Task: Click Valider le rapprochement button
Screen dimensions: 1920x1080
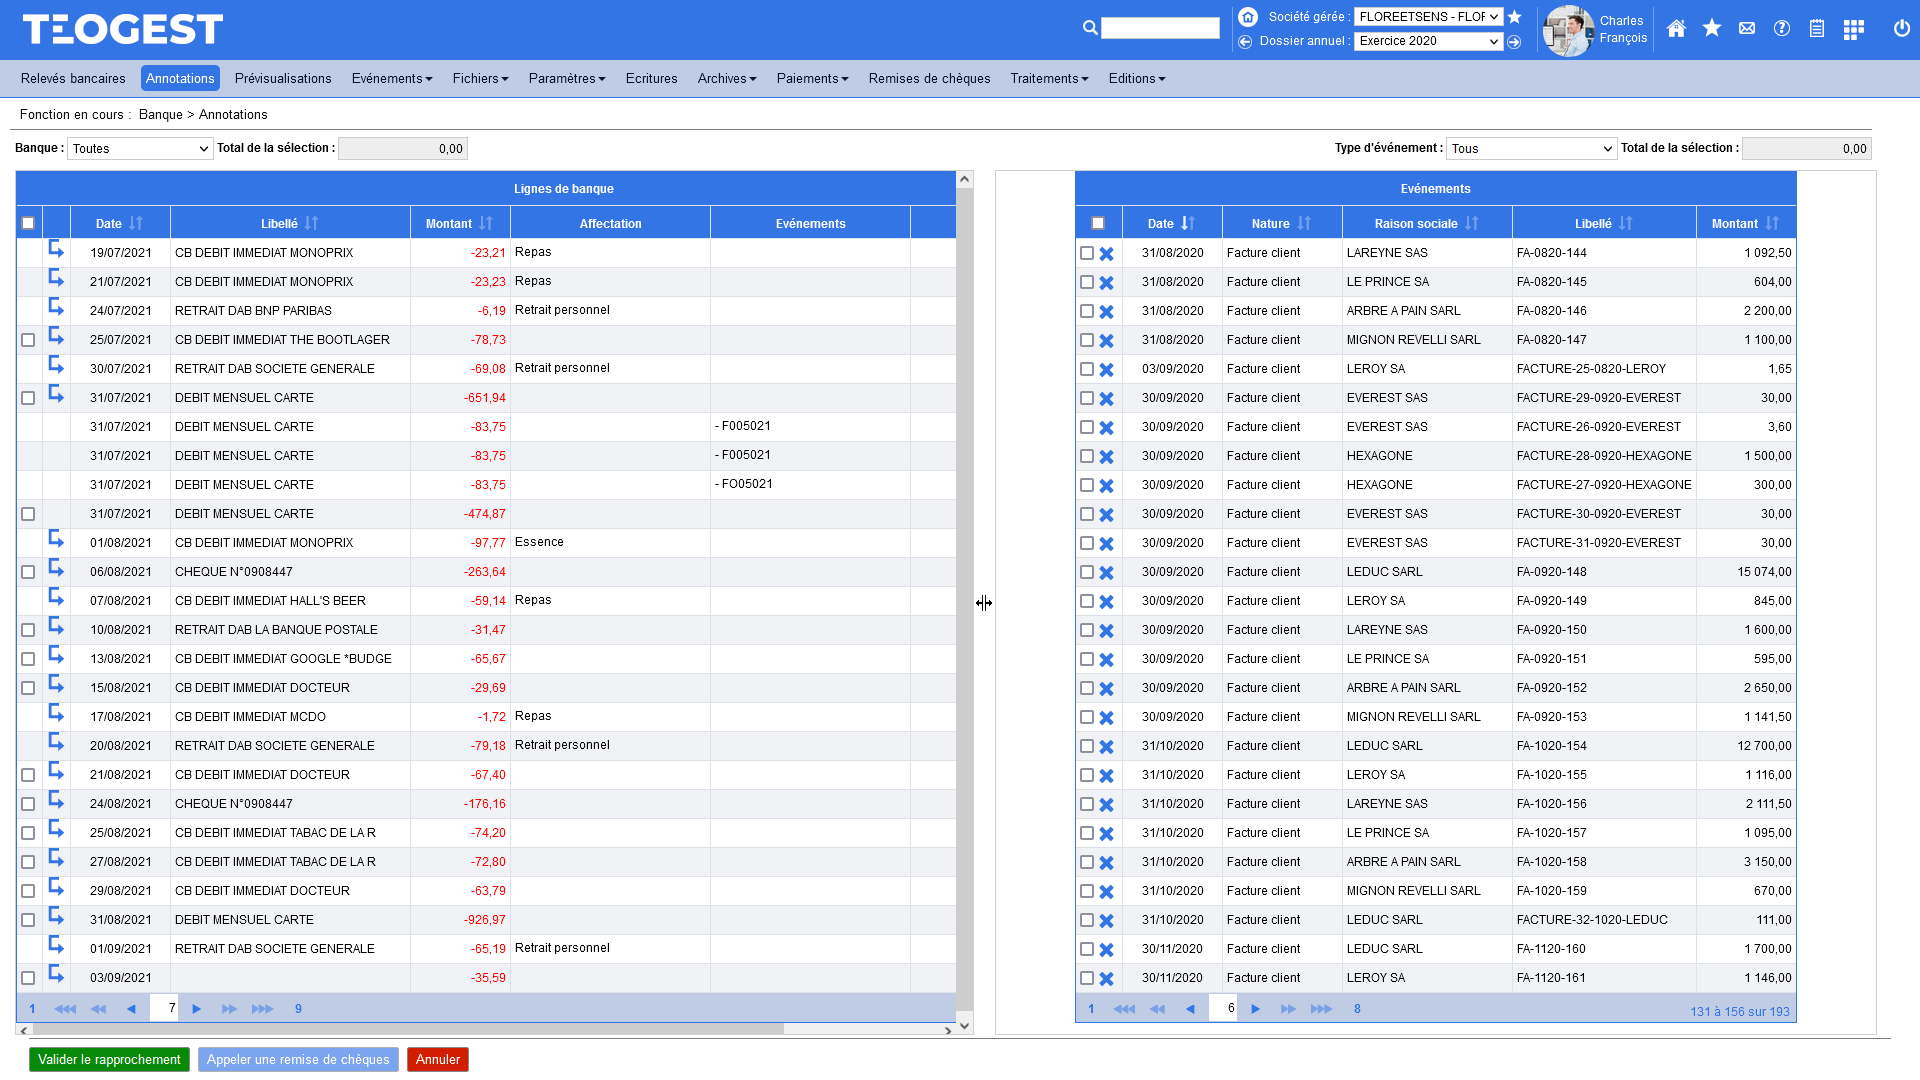Action: pyautogui.click(x=109, y=1059)
